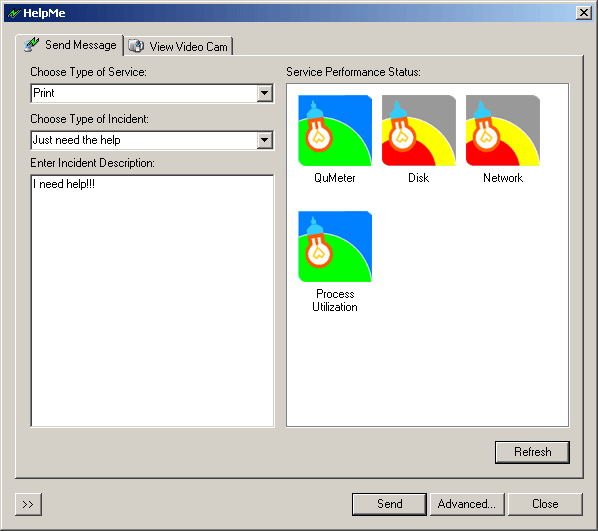Click the Just need the help combo field

[152, 140]
